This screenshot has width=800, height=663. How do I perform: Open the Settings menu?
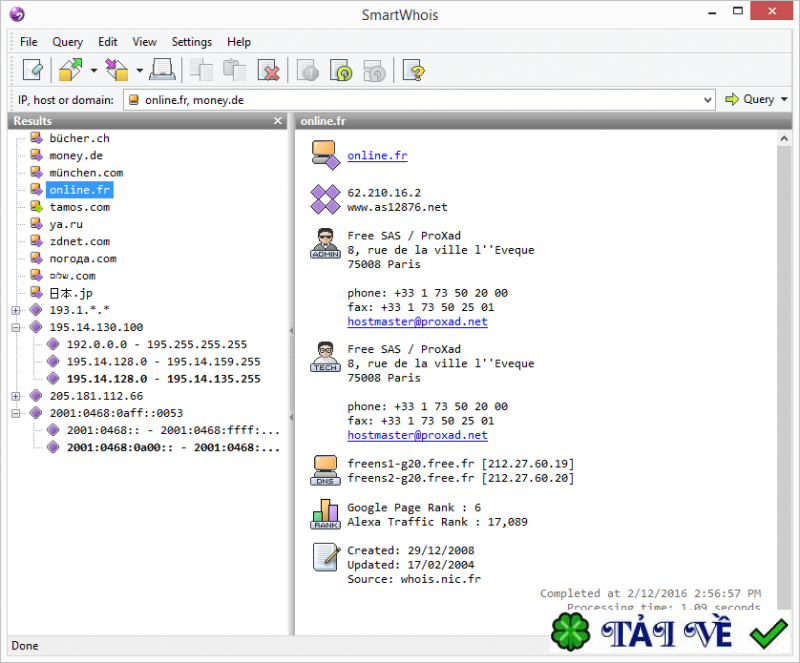tap(191, 42)
